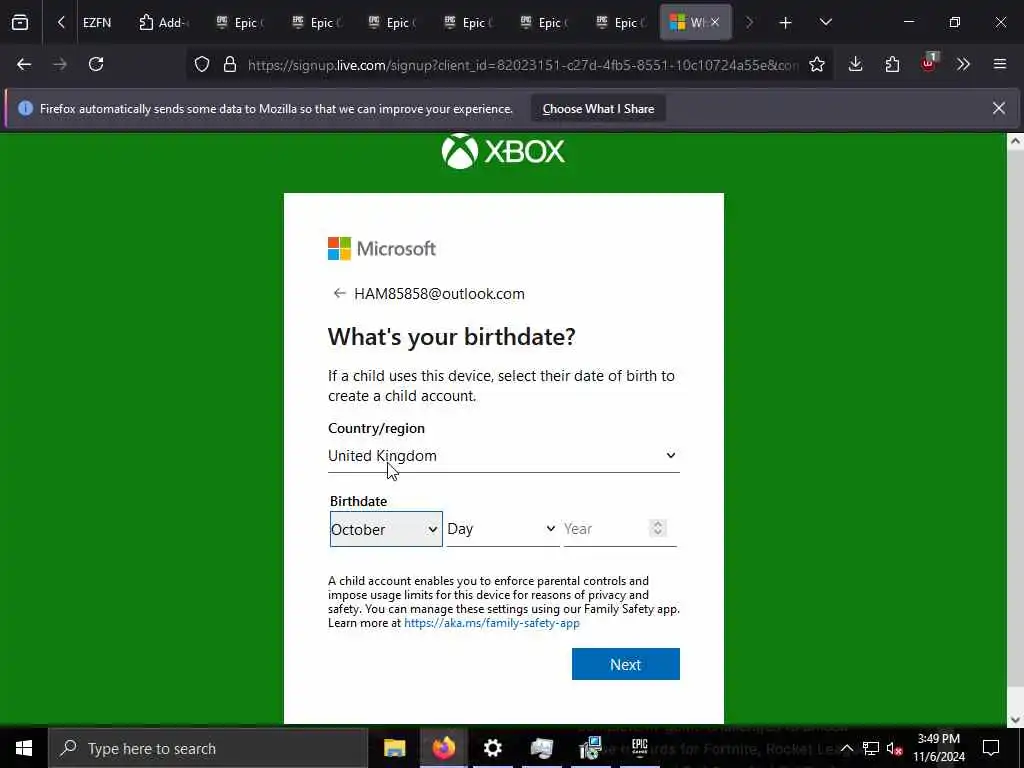Open the Day dropdown
The height and width of the screenshot is (768, 1024).
[x=502, y=528]
